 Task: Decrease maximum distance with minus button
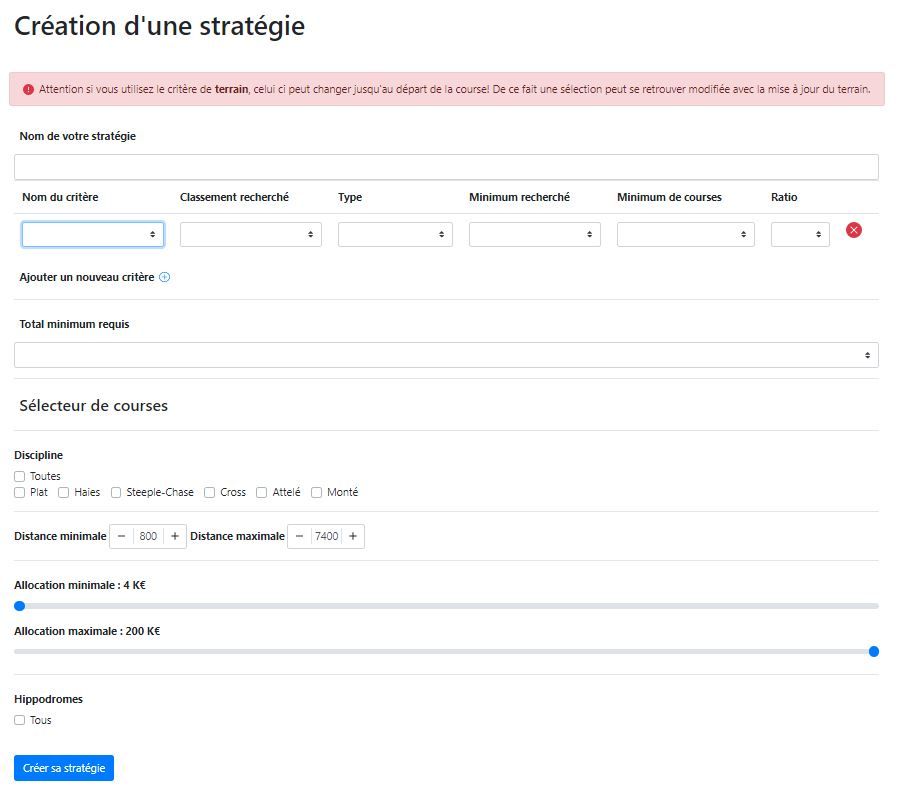point(299,537)
